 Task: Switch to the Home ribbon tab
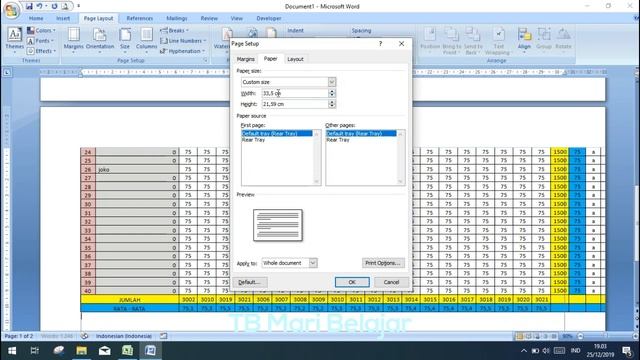tap(36, 18)
